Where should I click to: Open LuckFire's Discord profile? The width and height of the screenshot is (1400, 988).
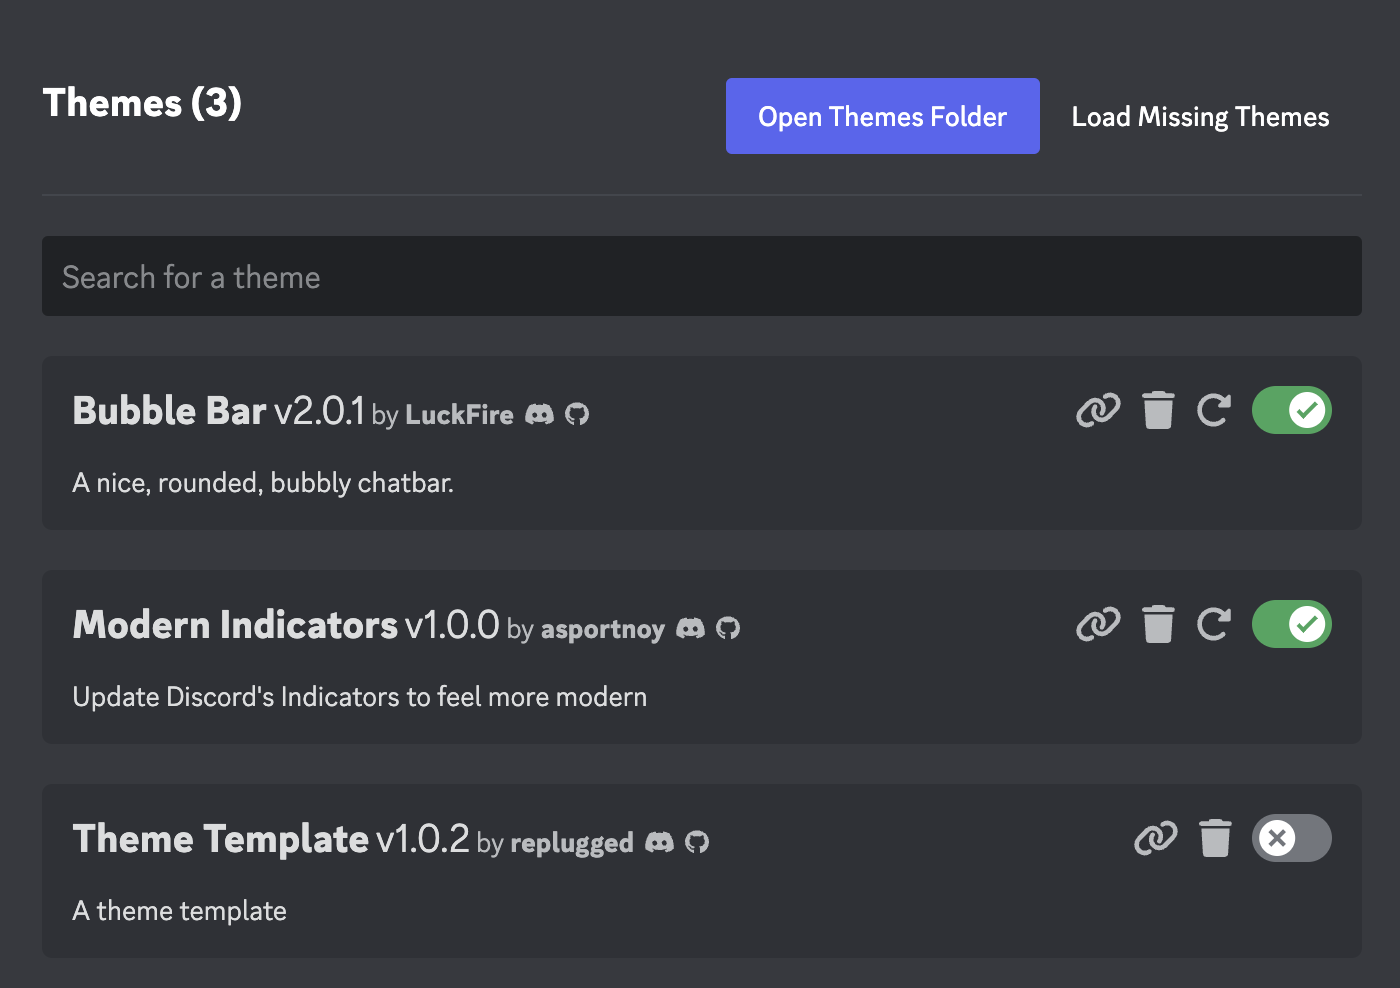(540, 414)
